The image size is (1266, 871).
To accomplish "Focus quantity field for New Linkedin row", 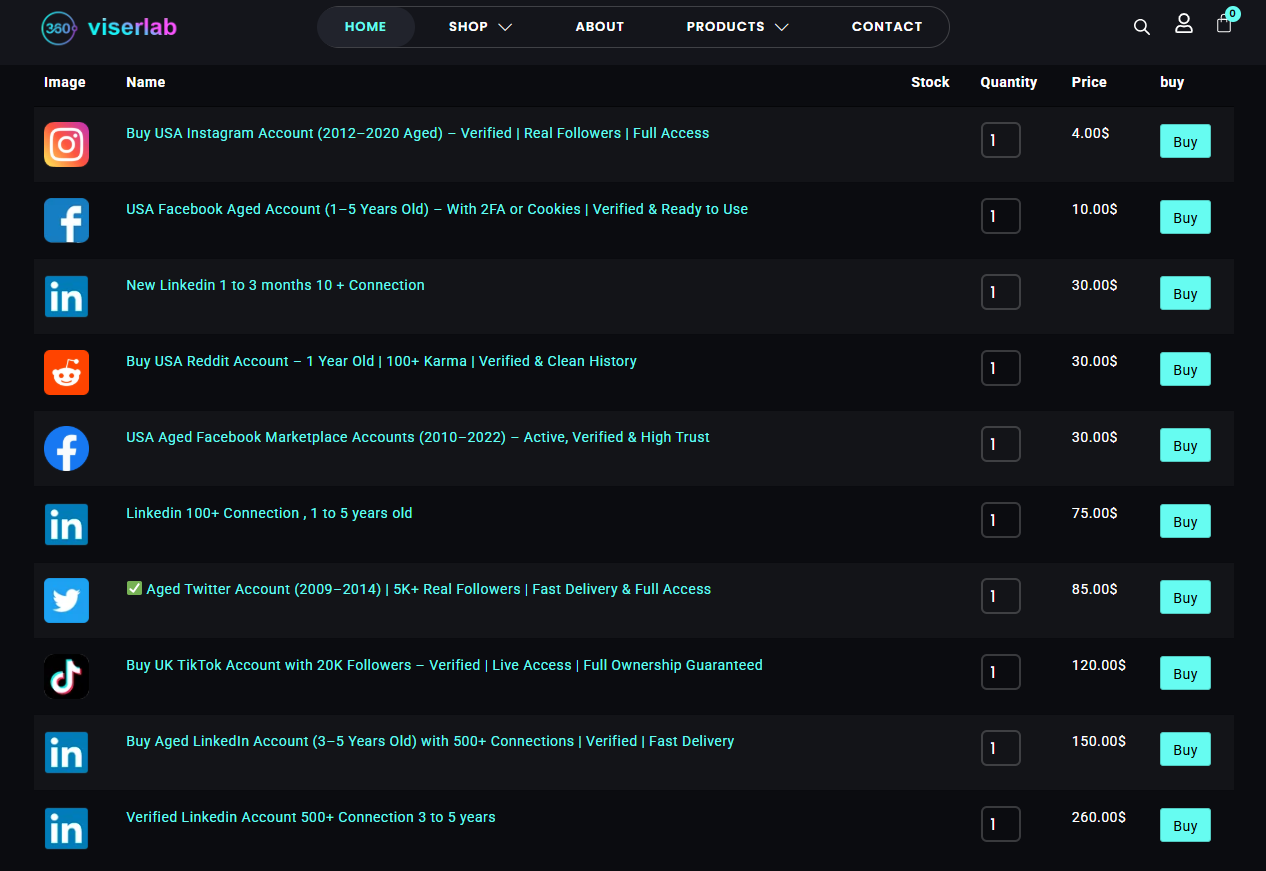I will [x=1001, y=292].
